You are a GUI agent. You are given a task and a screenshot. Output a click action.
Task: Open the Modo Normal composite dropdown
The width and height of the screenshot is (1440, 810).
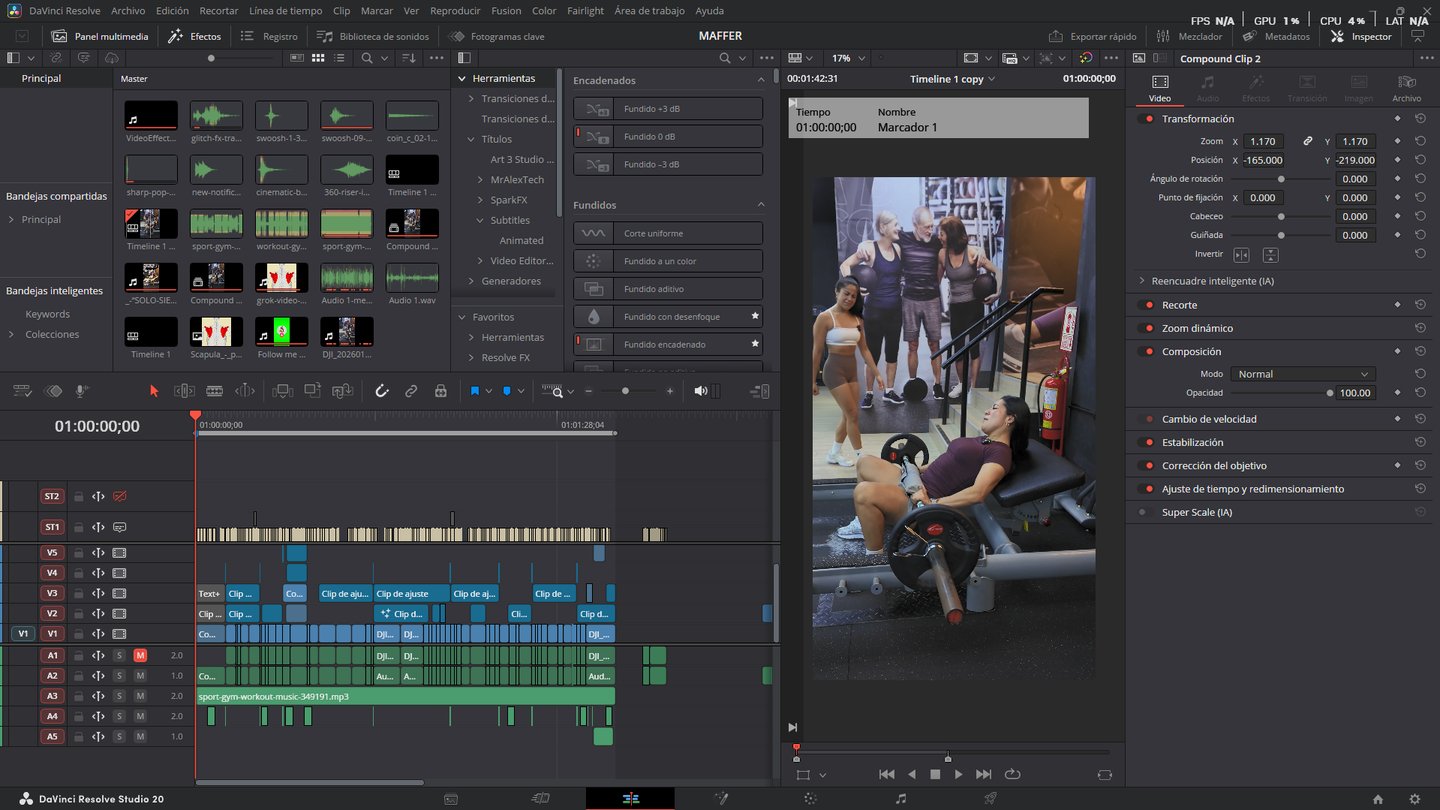pyautogui.click(x=1302, y=374)
